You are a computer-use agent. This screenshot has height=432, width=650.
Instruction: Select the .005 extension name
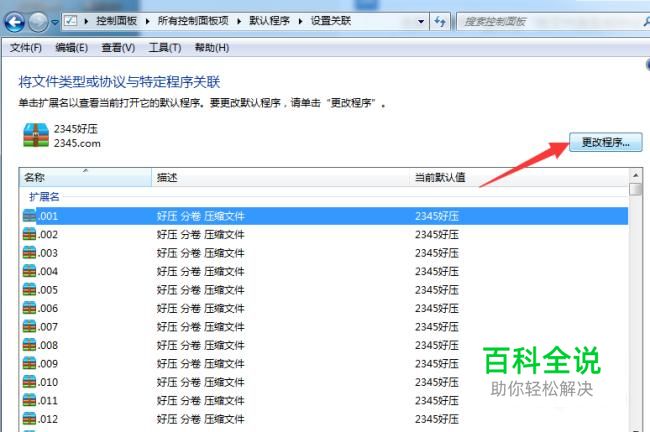(x=48, y=290)
